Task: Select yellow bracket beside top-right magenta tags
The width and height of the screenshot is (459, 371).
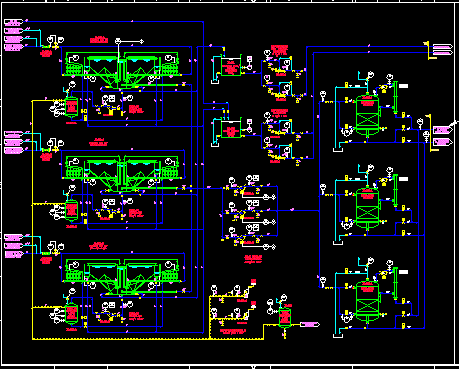Action: (429, 51)
